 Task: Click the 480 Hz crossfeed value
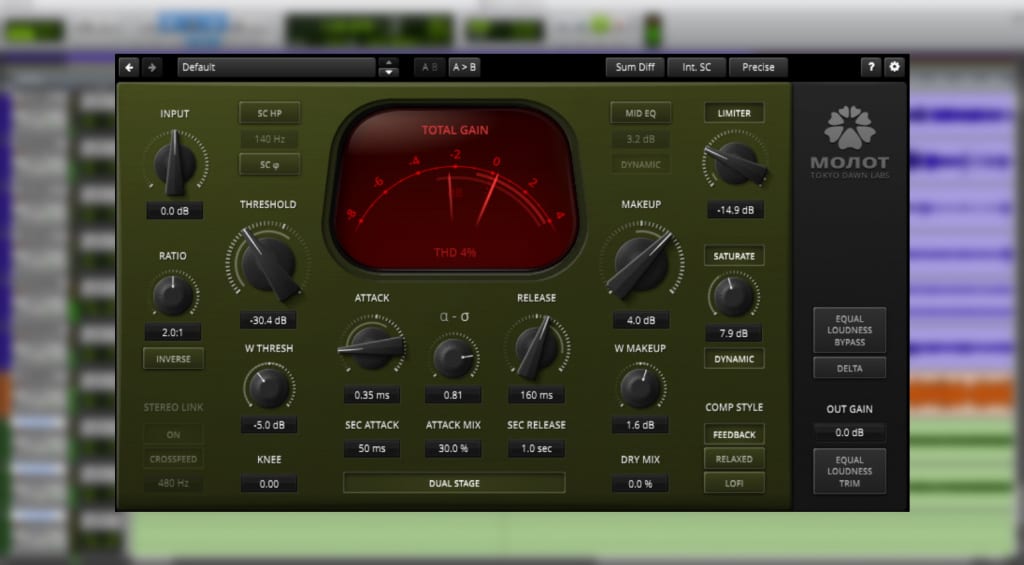(x=173, y=484)
